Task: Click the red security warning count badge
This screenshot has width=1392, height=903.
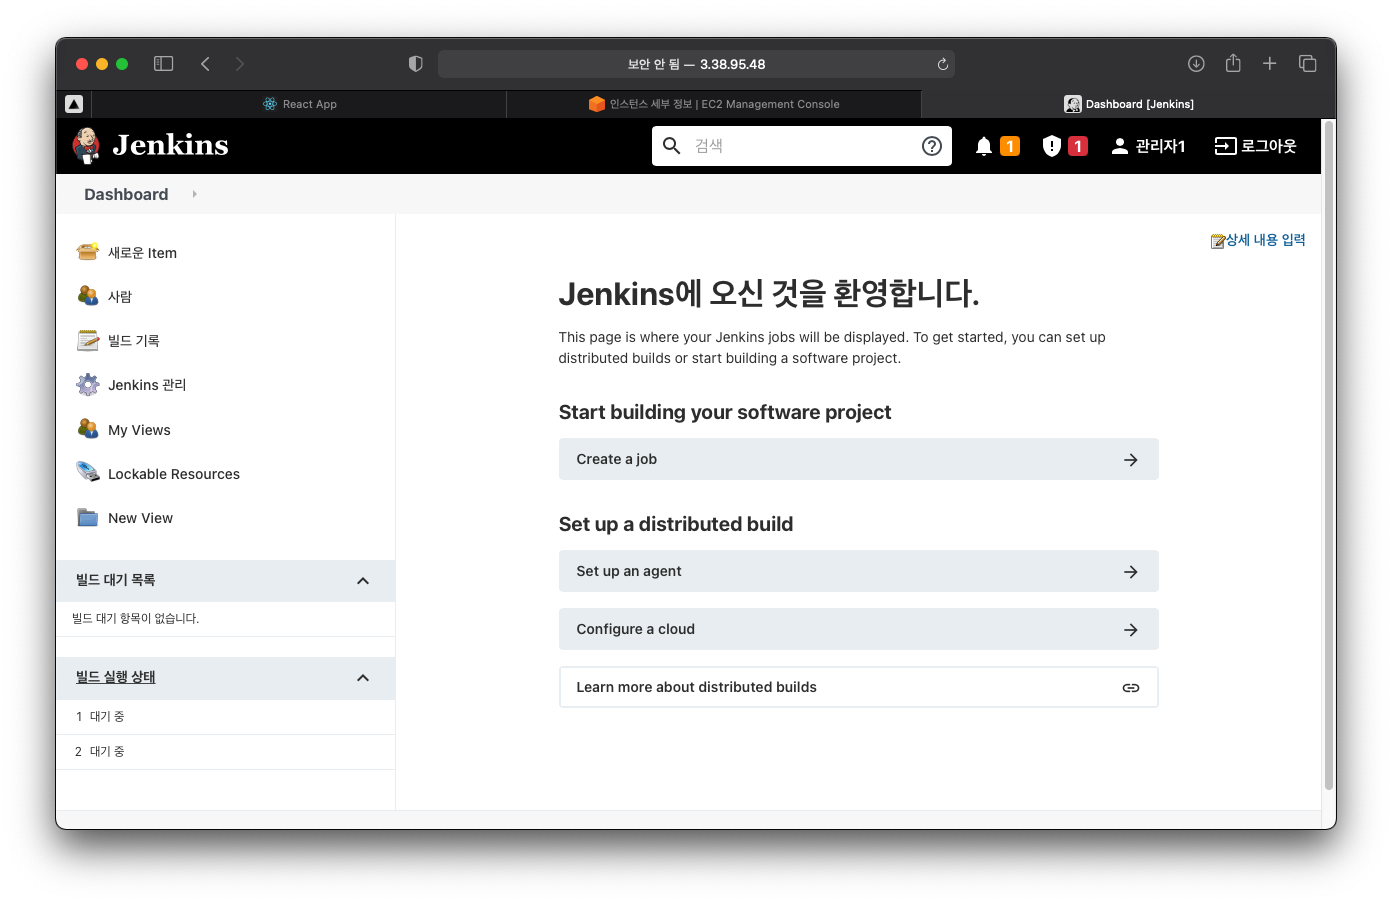Action: [1078, 146]
